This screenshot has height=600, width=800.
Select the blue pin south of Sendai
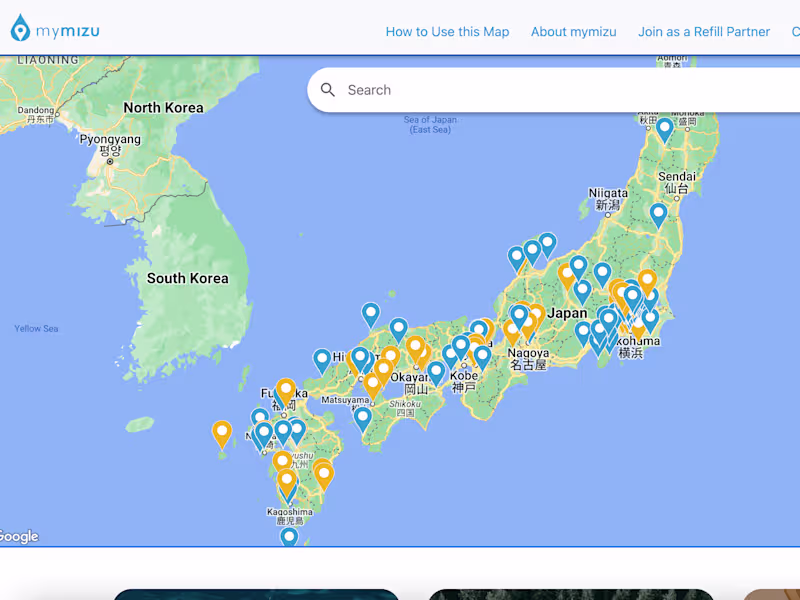tap(658, 215)
